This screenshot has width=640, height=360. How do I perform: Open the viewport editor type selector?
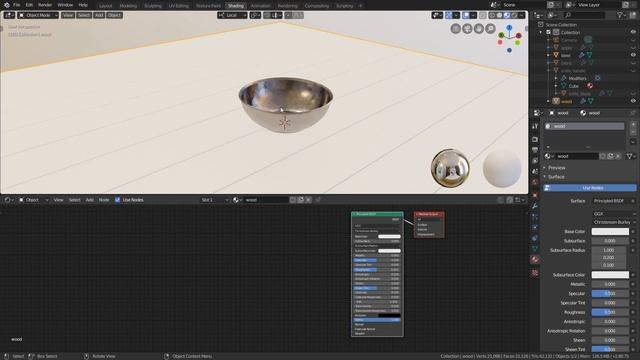pyautogui.click(x=9, y=15)
